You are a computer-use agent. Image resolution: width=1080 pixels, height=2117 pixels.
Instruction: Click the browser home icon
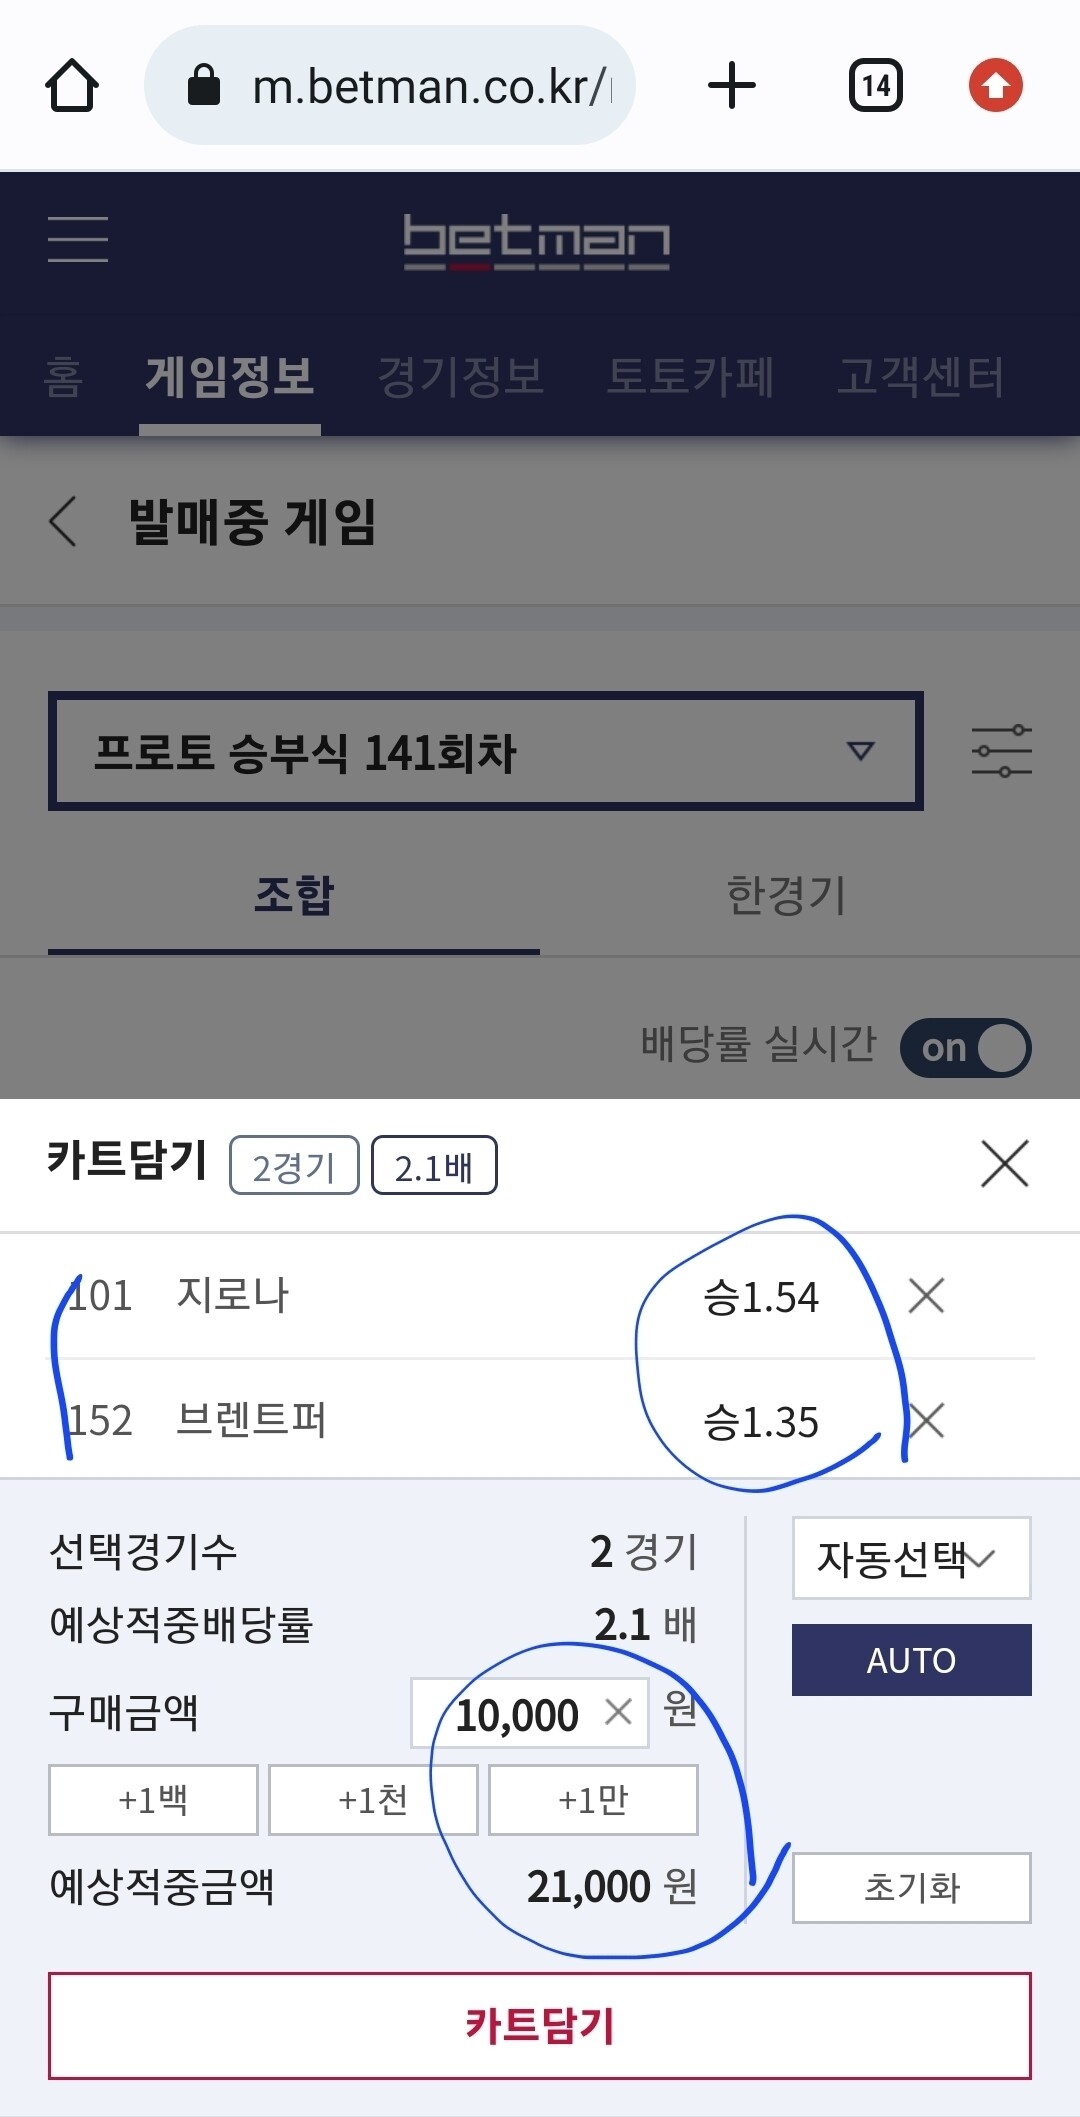[x=73, y=84]
